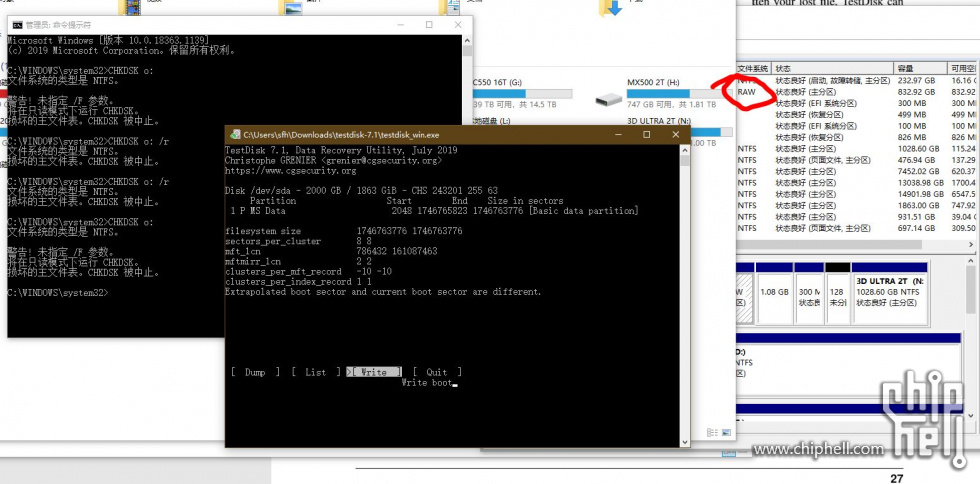Select the 128 unallocated partition block
Screen dimensions: 980x484
pos(838,293)
